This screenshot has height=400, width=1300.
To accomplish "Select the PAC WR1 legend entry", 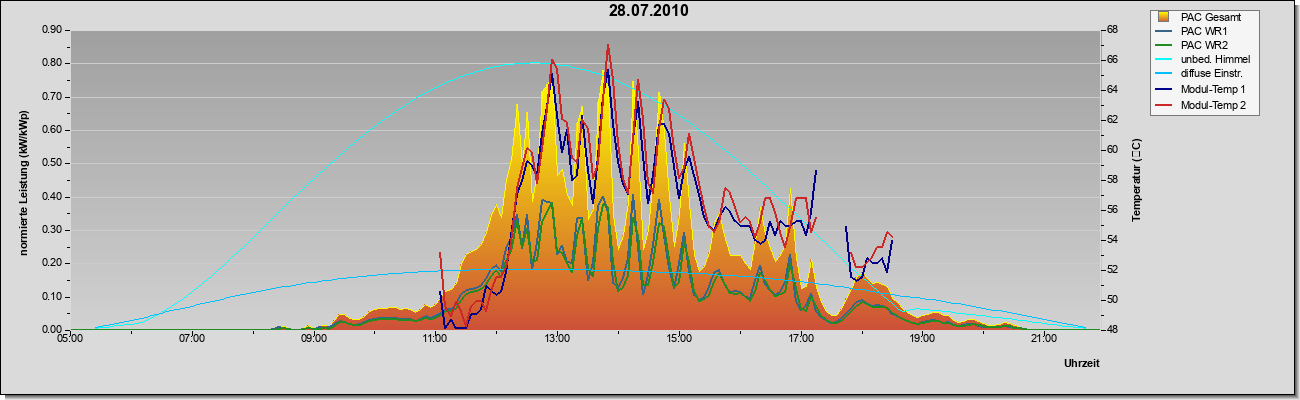I will [1203, 32].
